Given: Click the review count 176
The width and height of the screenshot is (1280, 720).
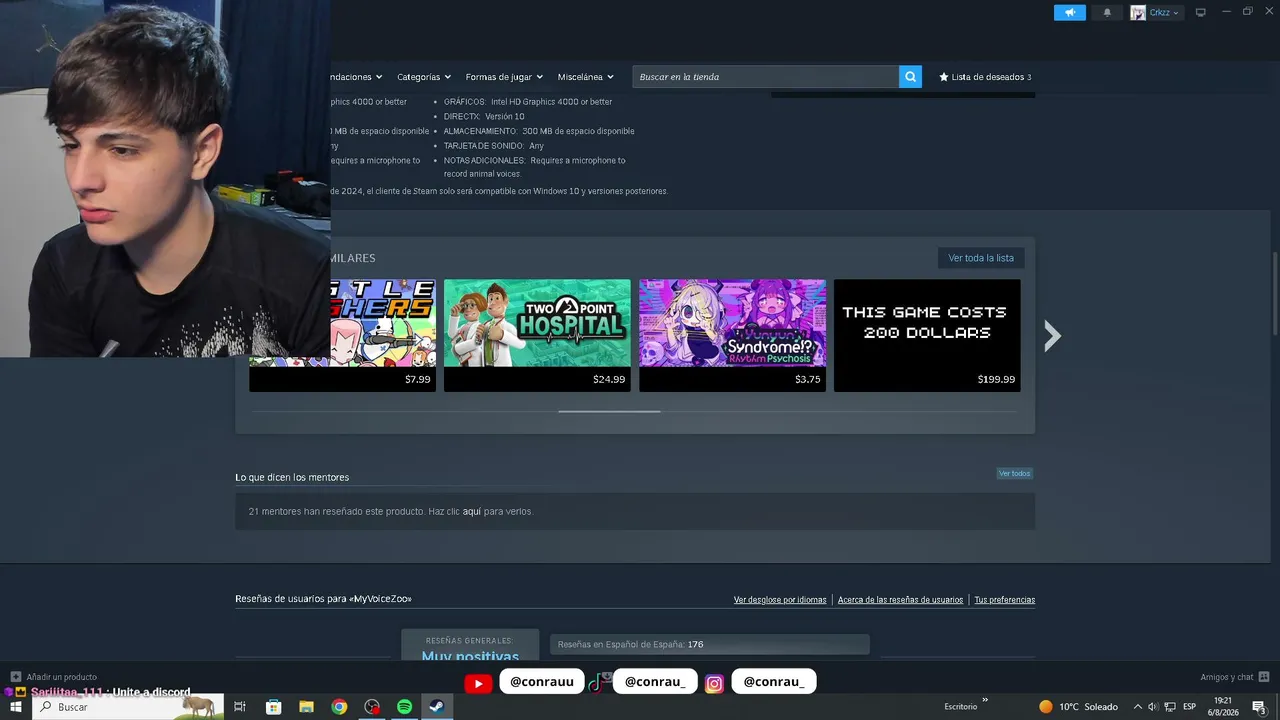Looking at the screenshot, I should (695, 645).
